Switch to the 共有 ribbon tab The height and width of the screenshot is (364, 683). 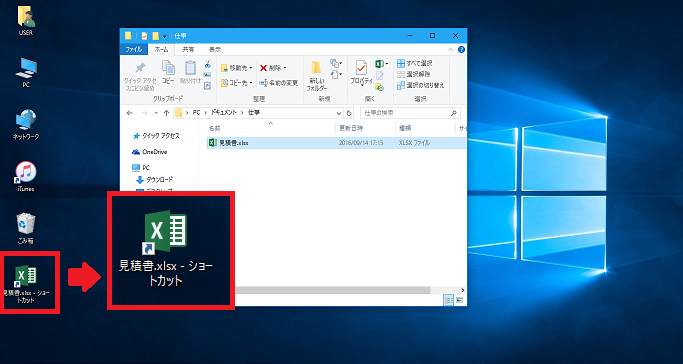[x=188, y=50]
